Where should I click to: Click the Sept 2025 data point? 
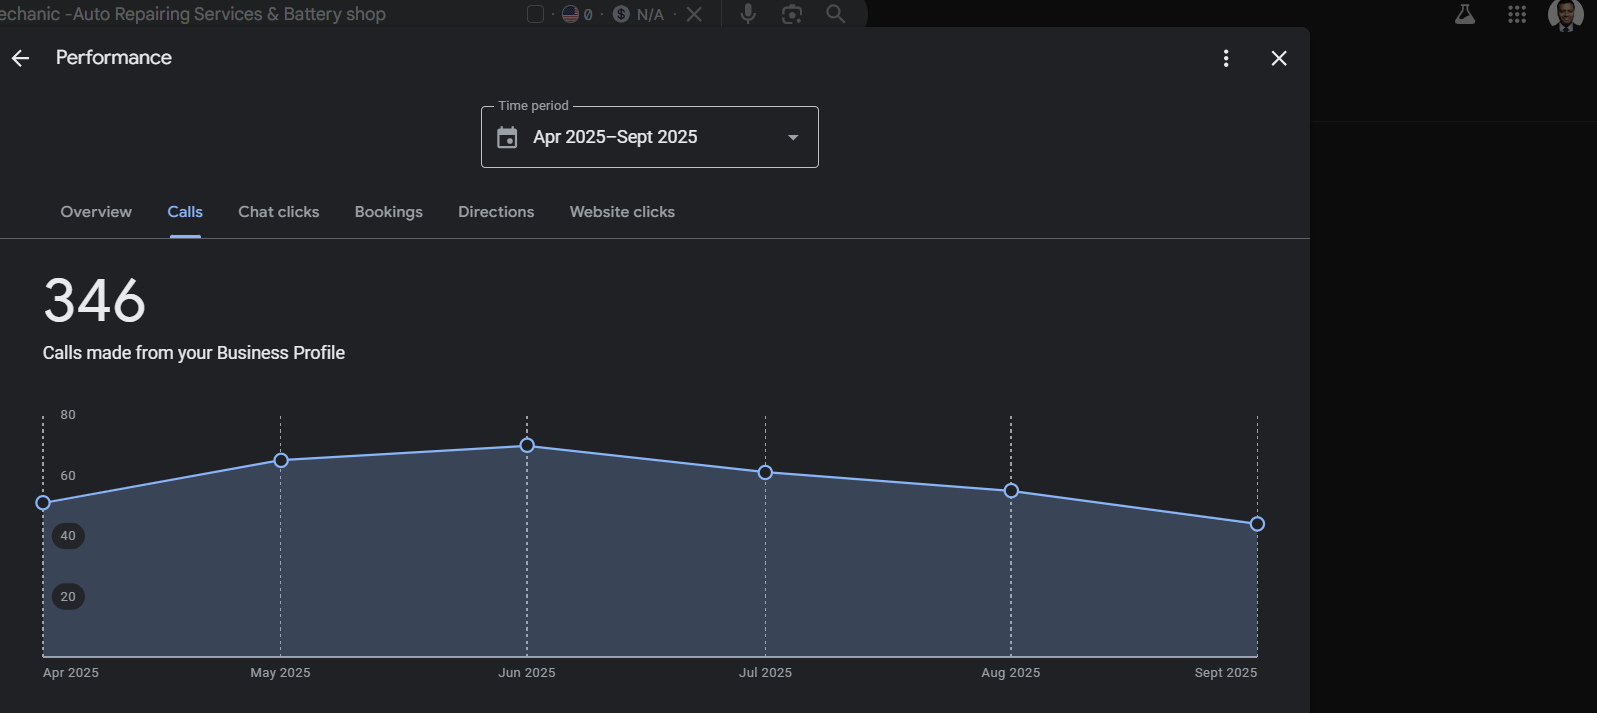click(1257, 524)
